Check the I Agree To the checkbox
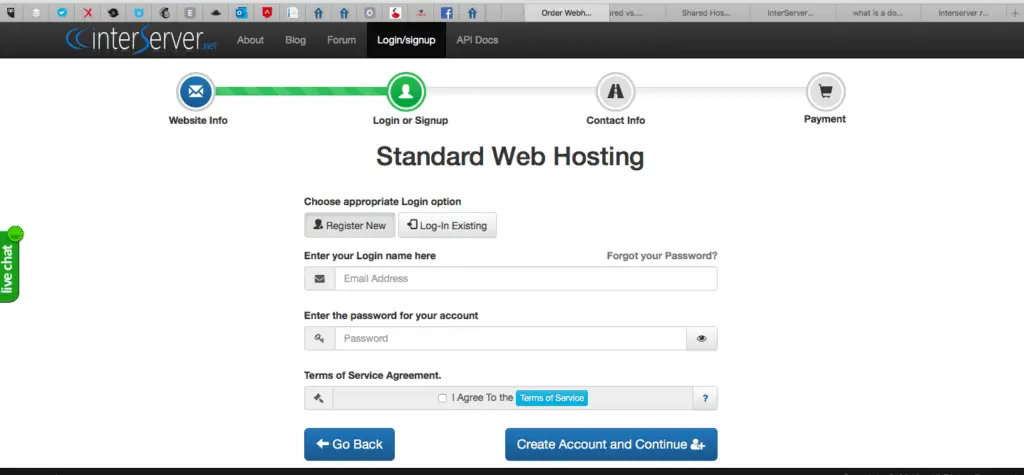Screen dimensions: 1024x475 point(443,398)
